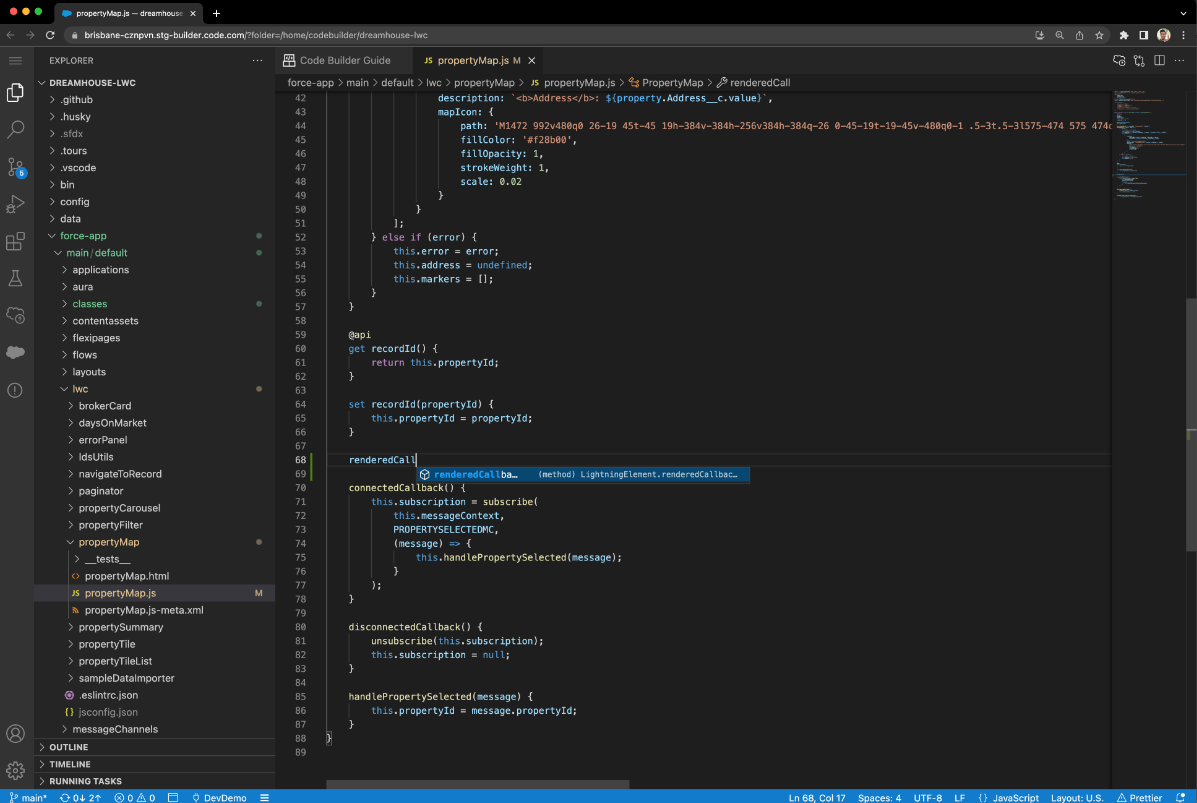Open changes compare icon in editor toolbar
The height and width of the screenshot is (803, 1197).
(1139, 60)
